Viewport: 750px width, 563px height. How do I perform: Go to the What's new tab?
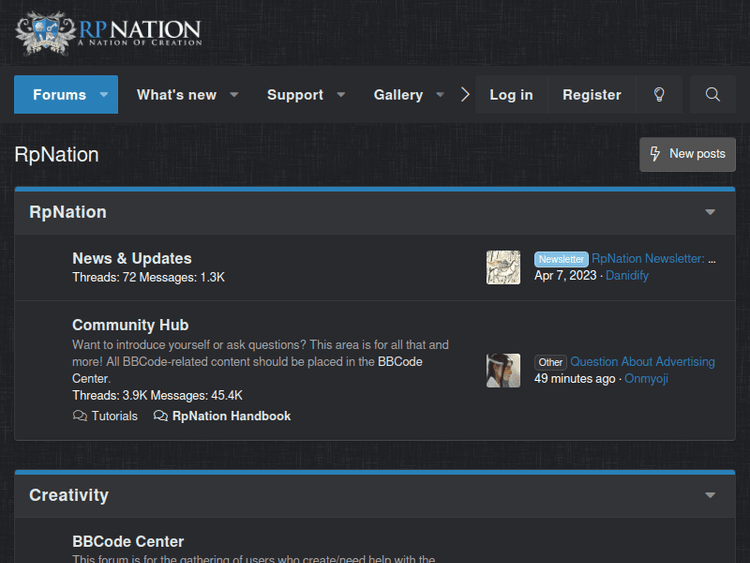pos(176,95)
